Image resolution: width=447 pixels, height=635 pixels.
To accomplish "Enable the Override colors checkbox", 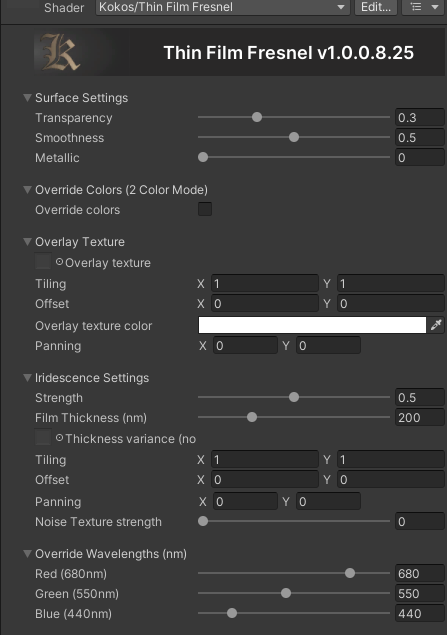I will [x=205, y=209].
